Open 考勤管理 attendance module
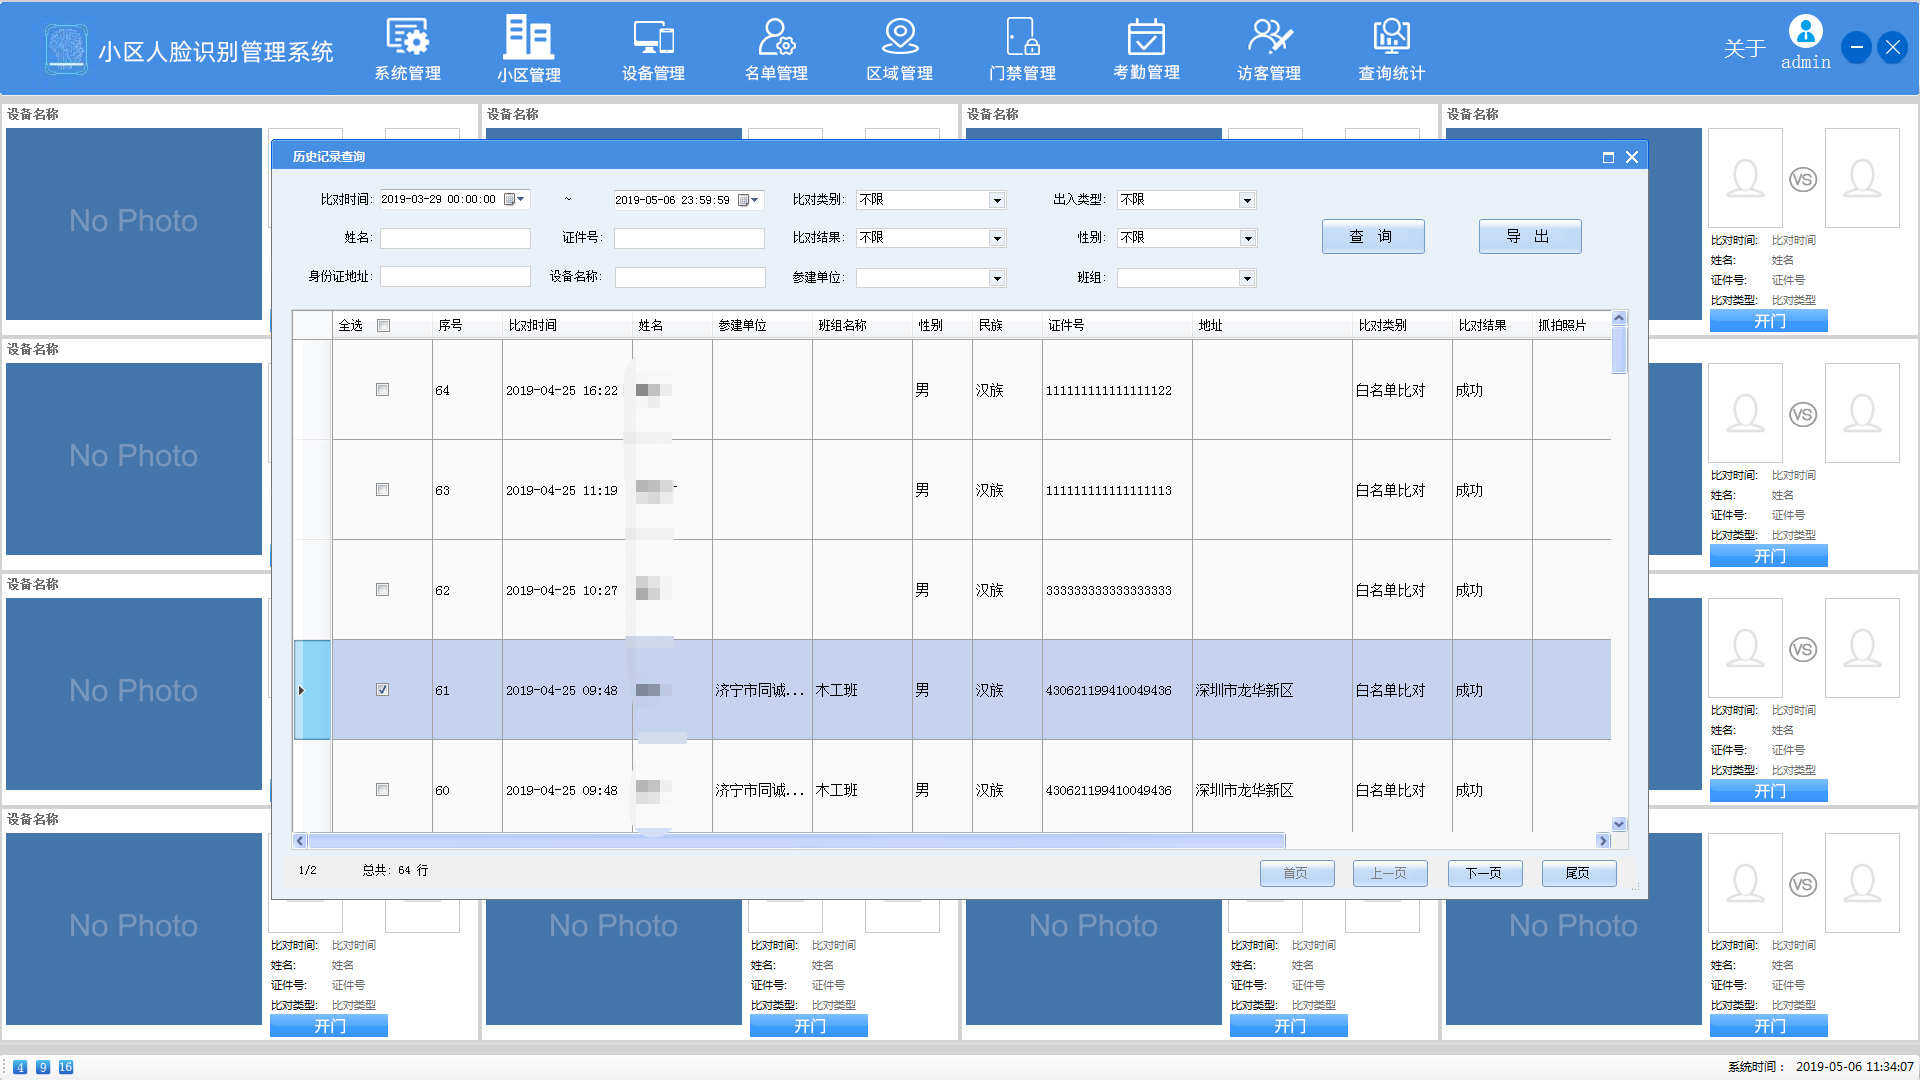This screenshot has width=1920, height=1080. pos(1146,49)
